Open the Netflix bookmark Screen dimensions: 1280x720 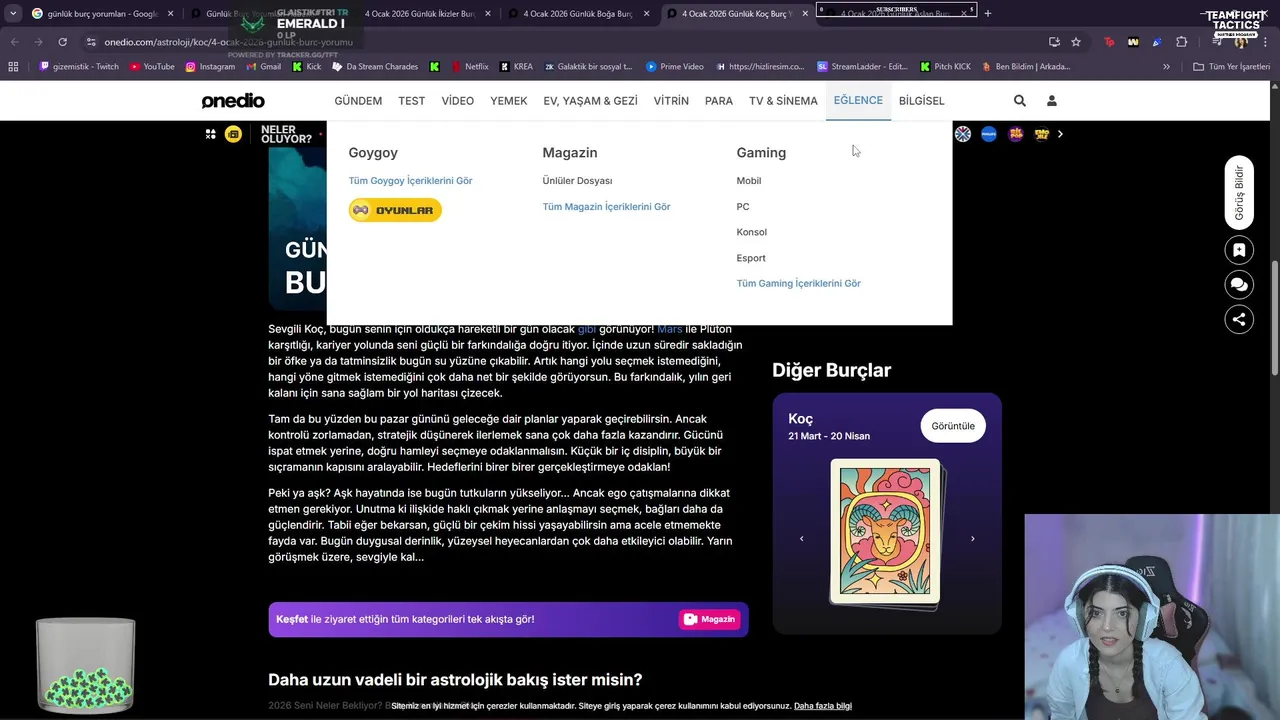(x=469, y=67)
